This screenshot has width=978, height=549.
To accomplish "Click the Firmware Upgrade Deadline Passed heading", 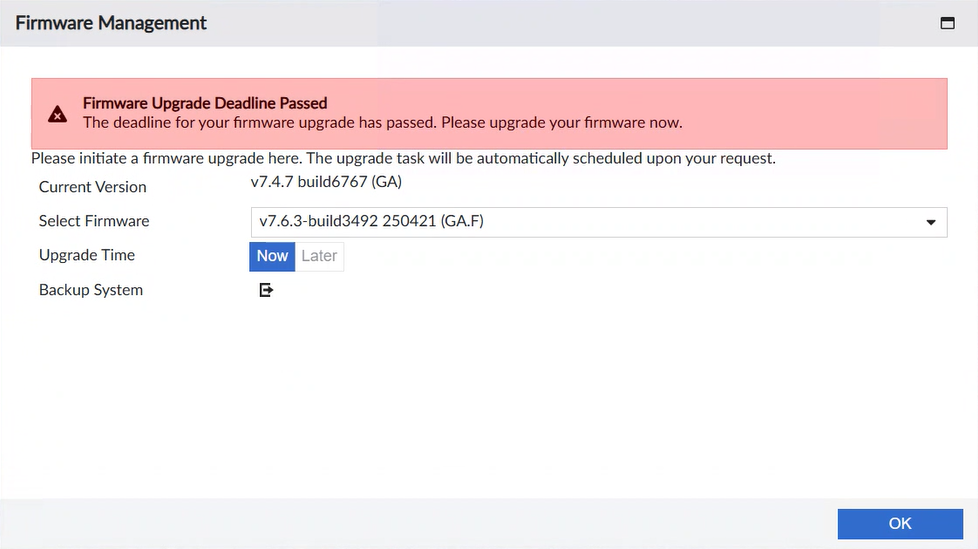I will (x=205, y=103).
